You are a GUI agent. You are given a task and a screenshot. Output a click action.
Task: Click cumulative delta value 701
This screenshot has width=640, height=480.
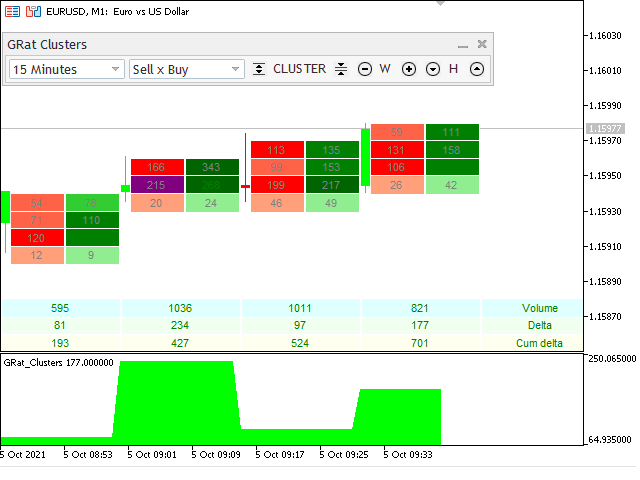[x=420, y=343]
